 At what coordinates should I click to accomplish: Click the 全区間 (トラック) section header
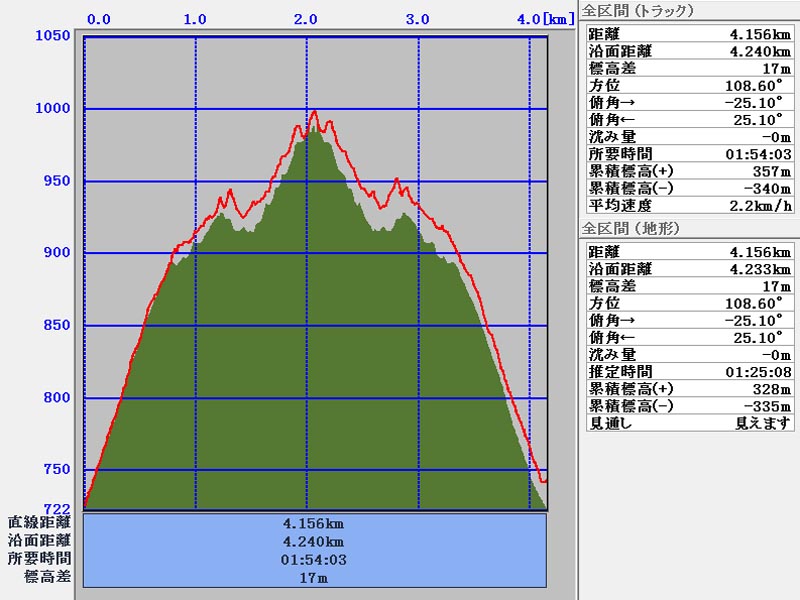(x=637, y=11)
